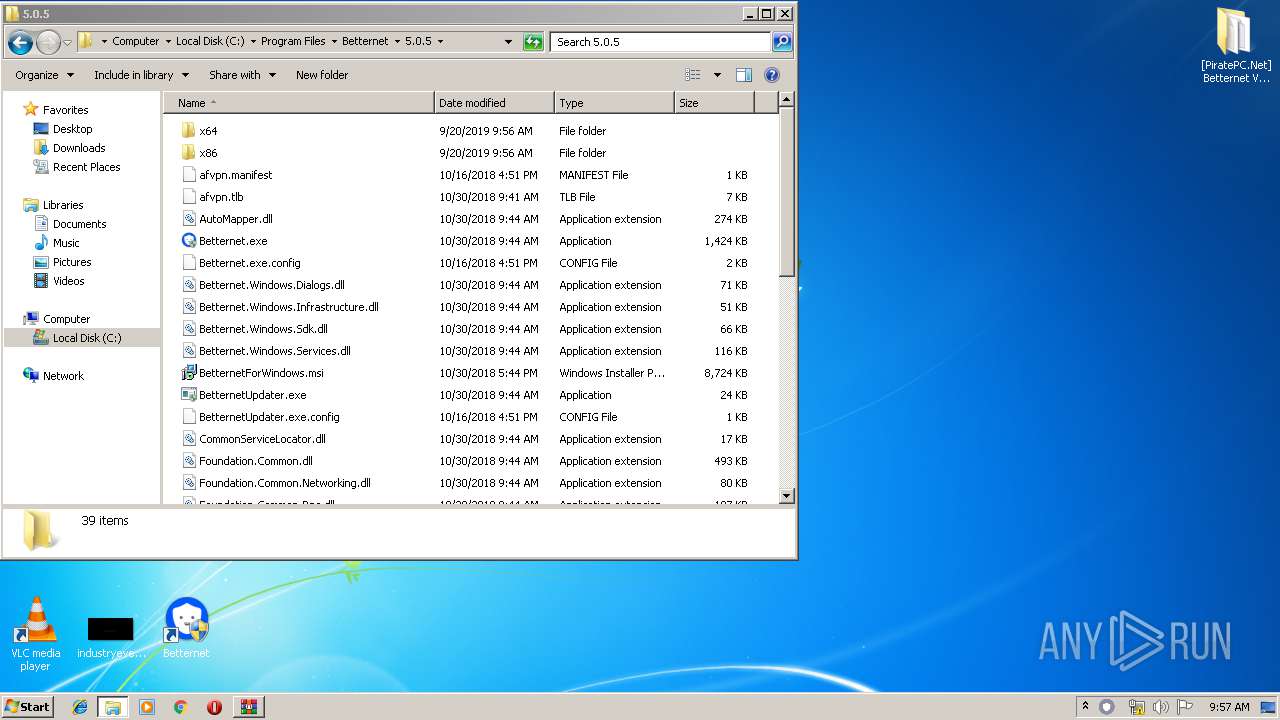Open VLC media player desktop shortcut
The height and width of the screenshot is (720, 1280).
coord(35,634)
